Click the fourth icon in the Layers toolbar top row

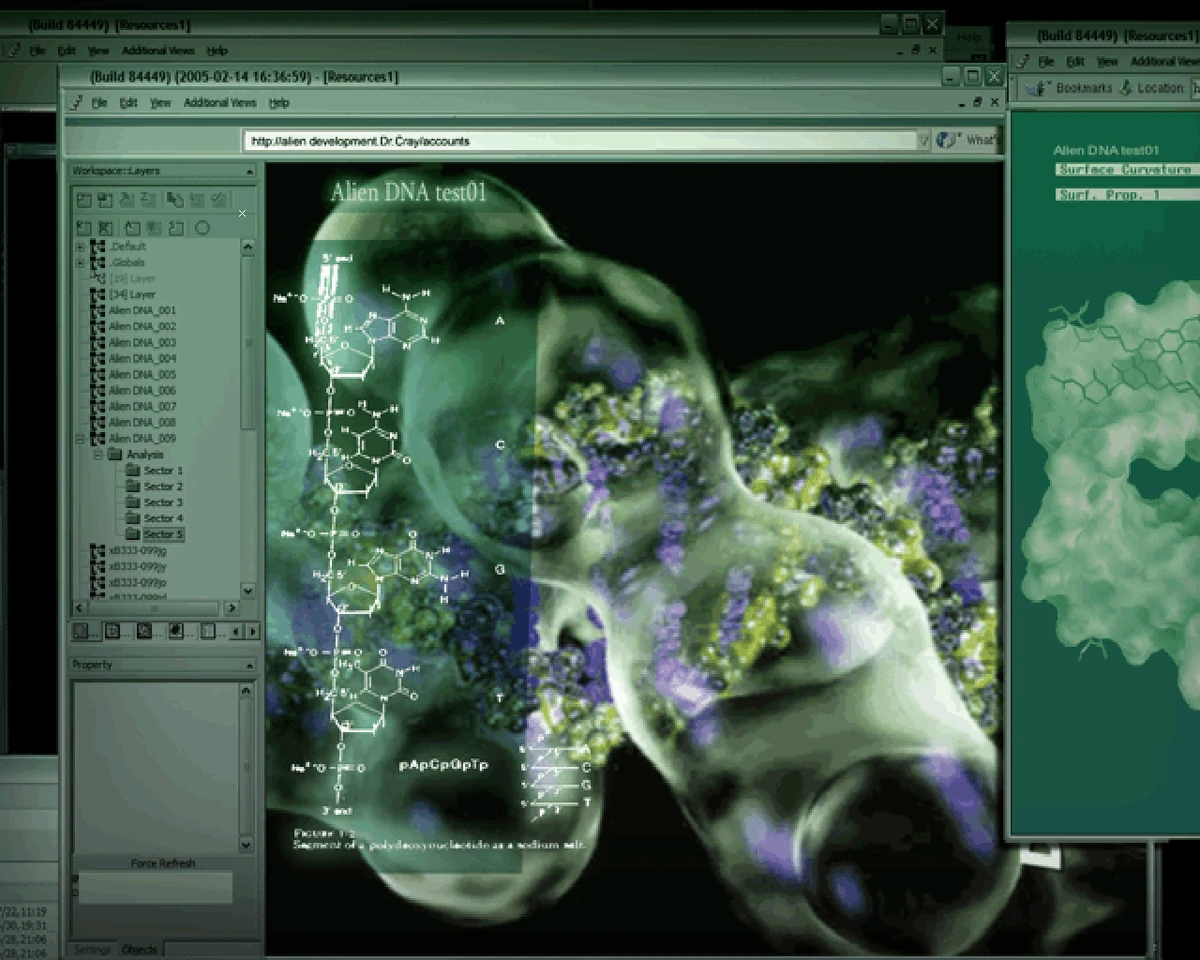click(148, 200)
